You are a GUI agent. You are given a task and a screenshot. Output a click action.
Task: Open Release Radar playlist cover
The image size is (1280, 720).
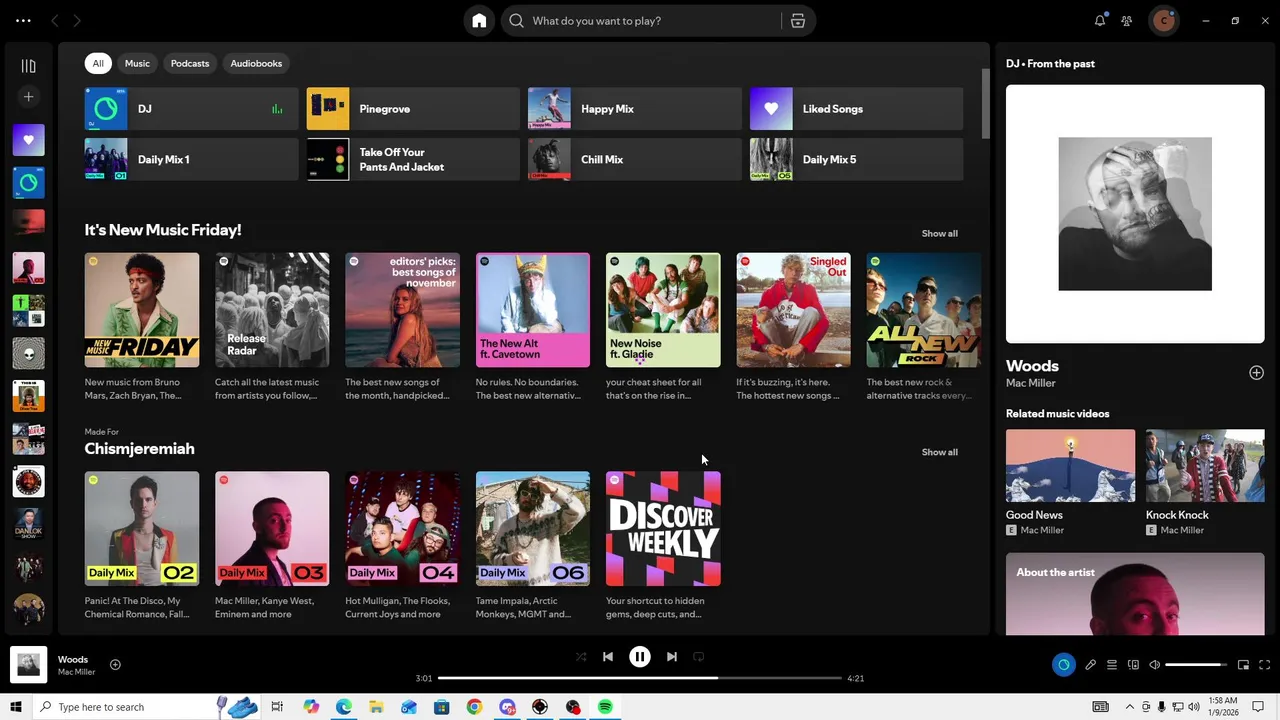point(272,310)
